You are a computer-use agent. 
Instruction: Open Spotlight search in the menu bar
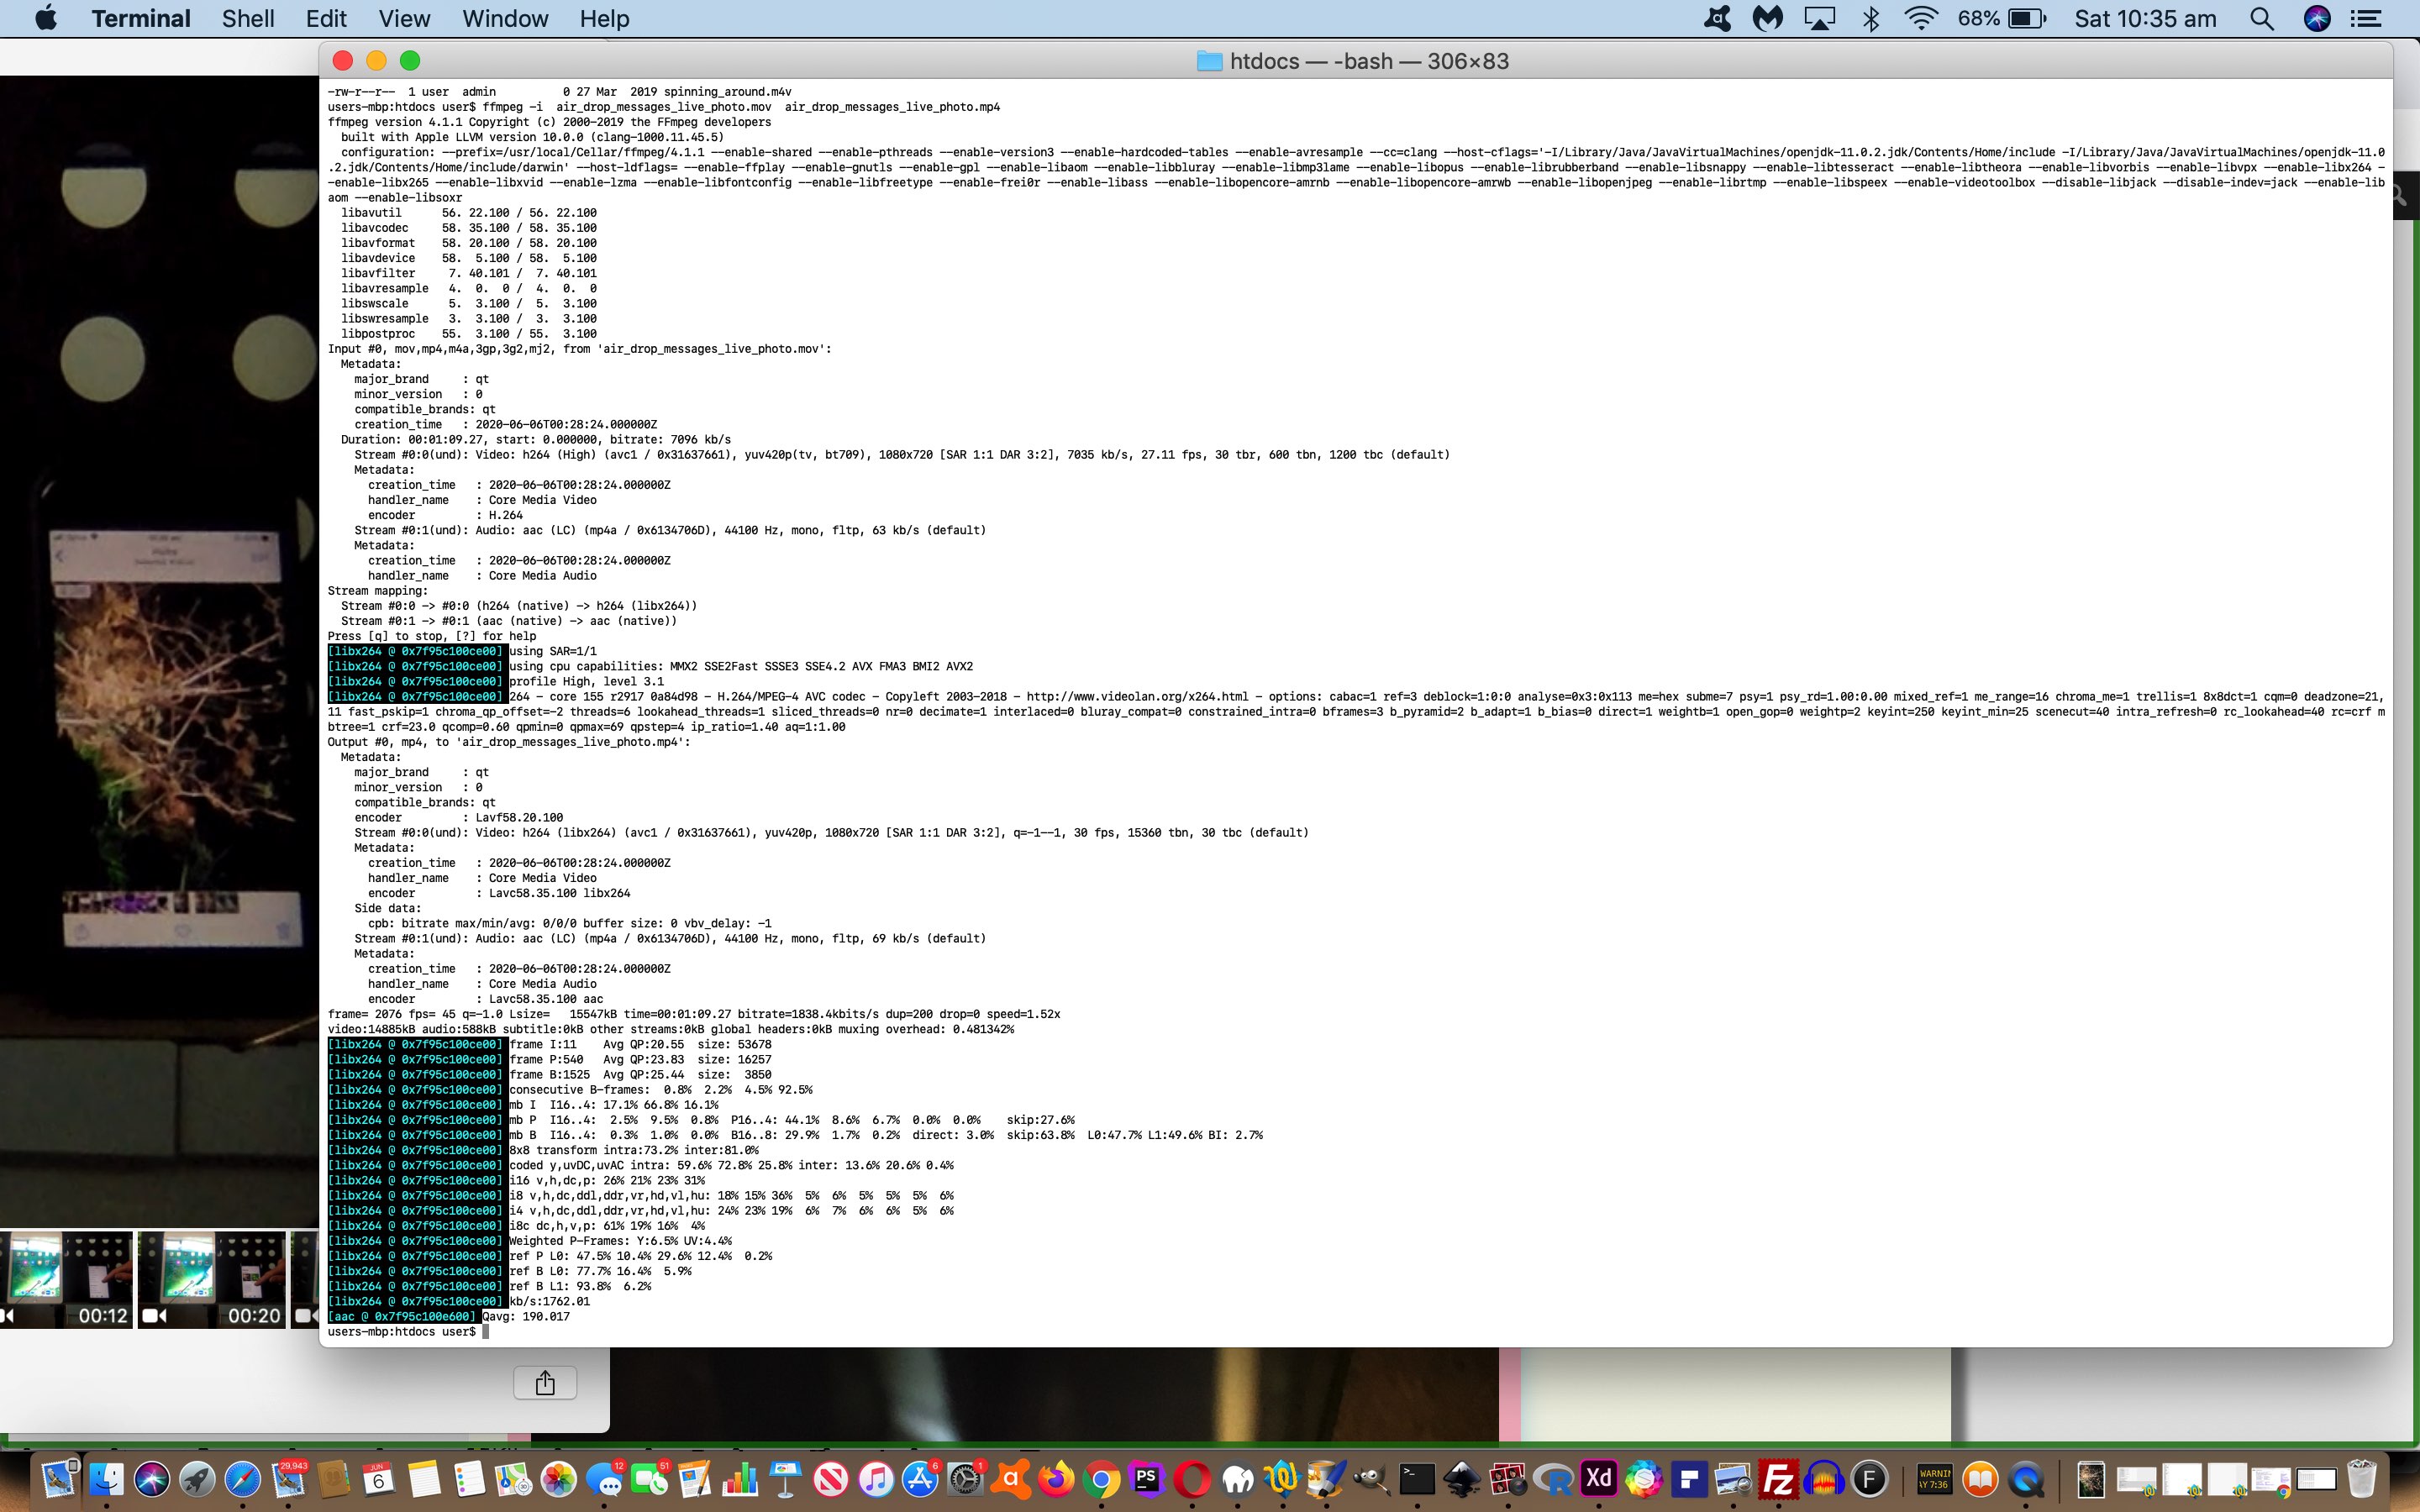2261,19
